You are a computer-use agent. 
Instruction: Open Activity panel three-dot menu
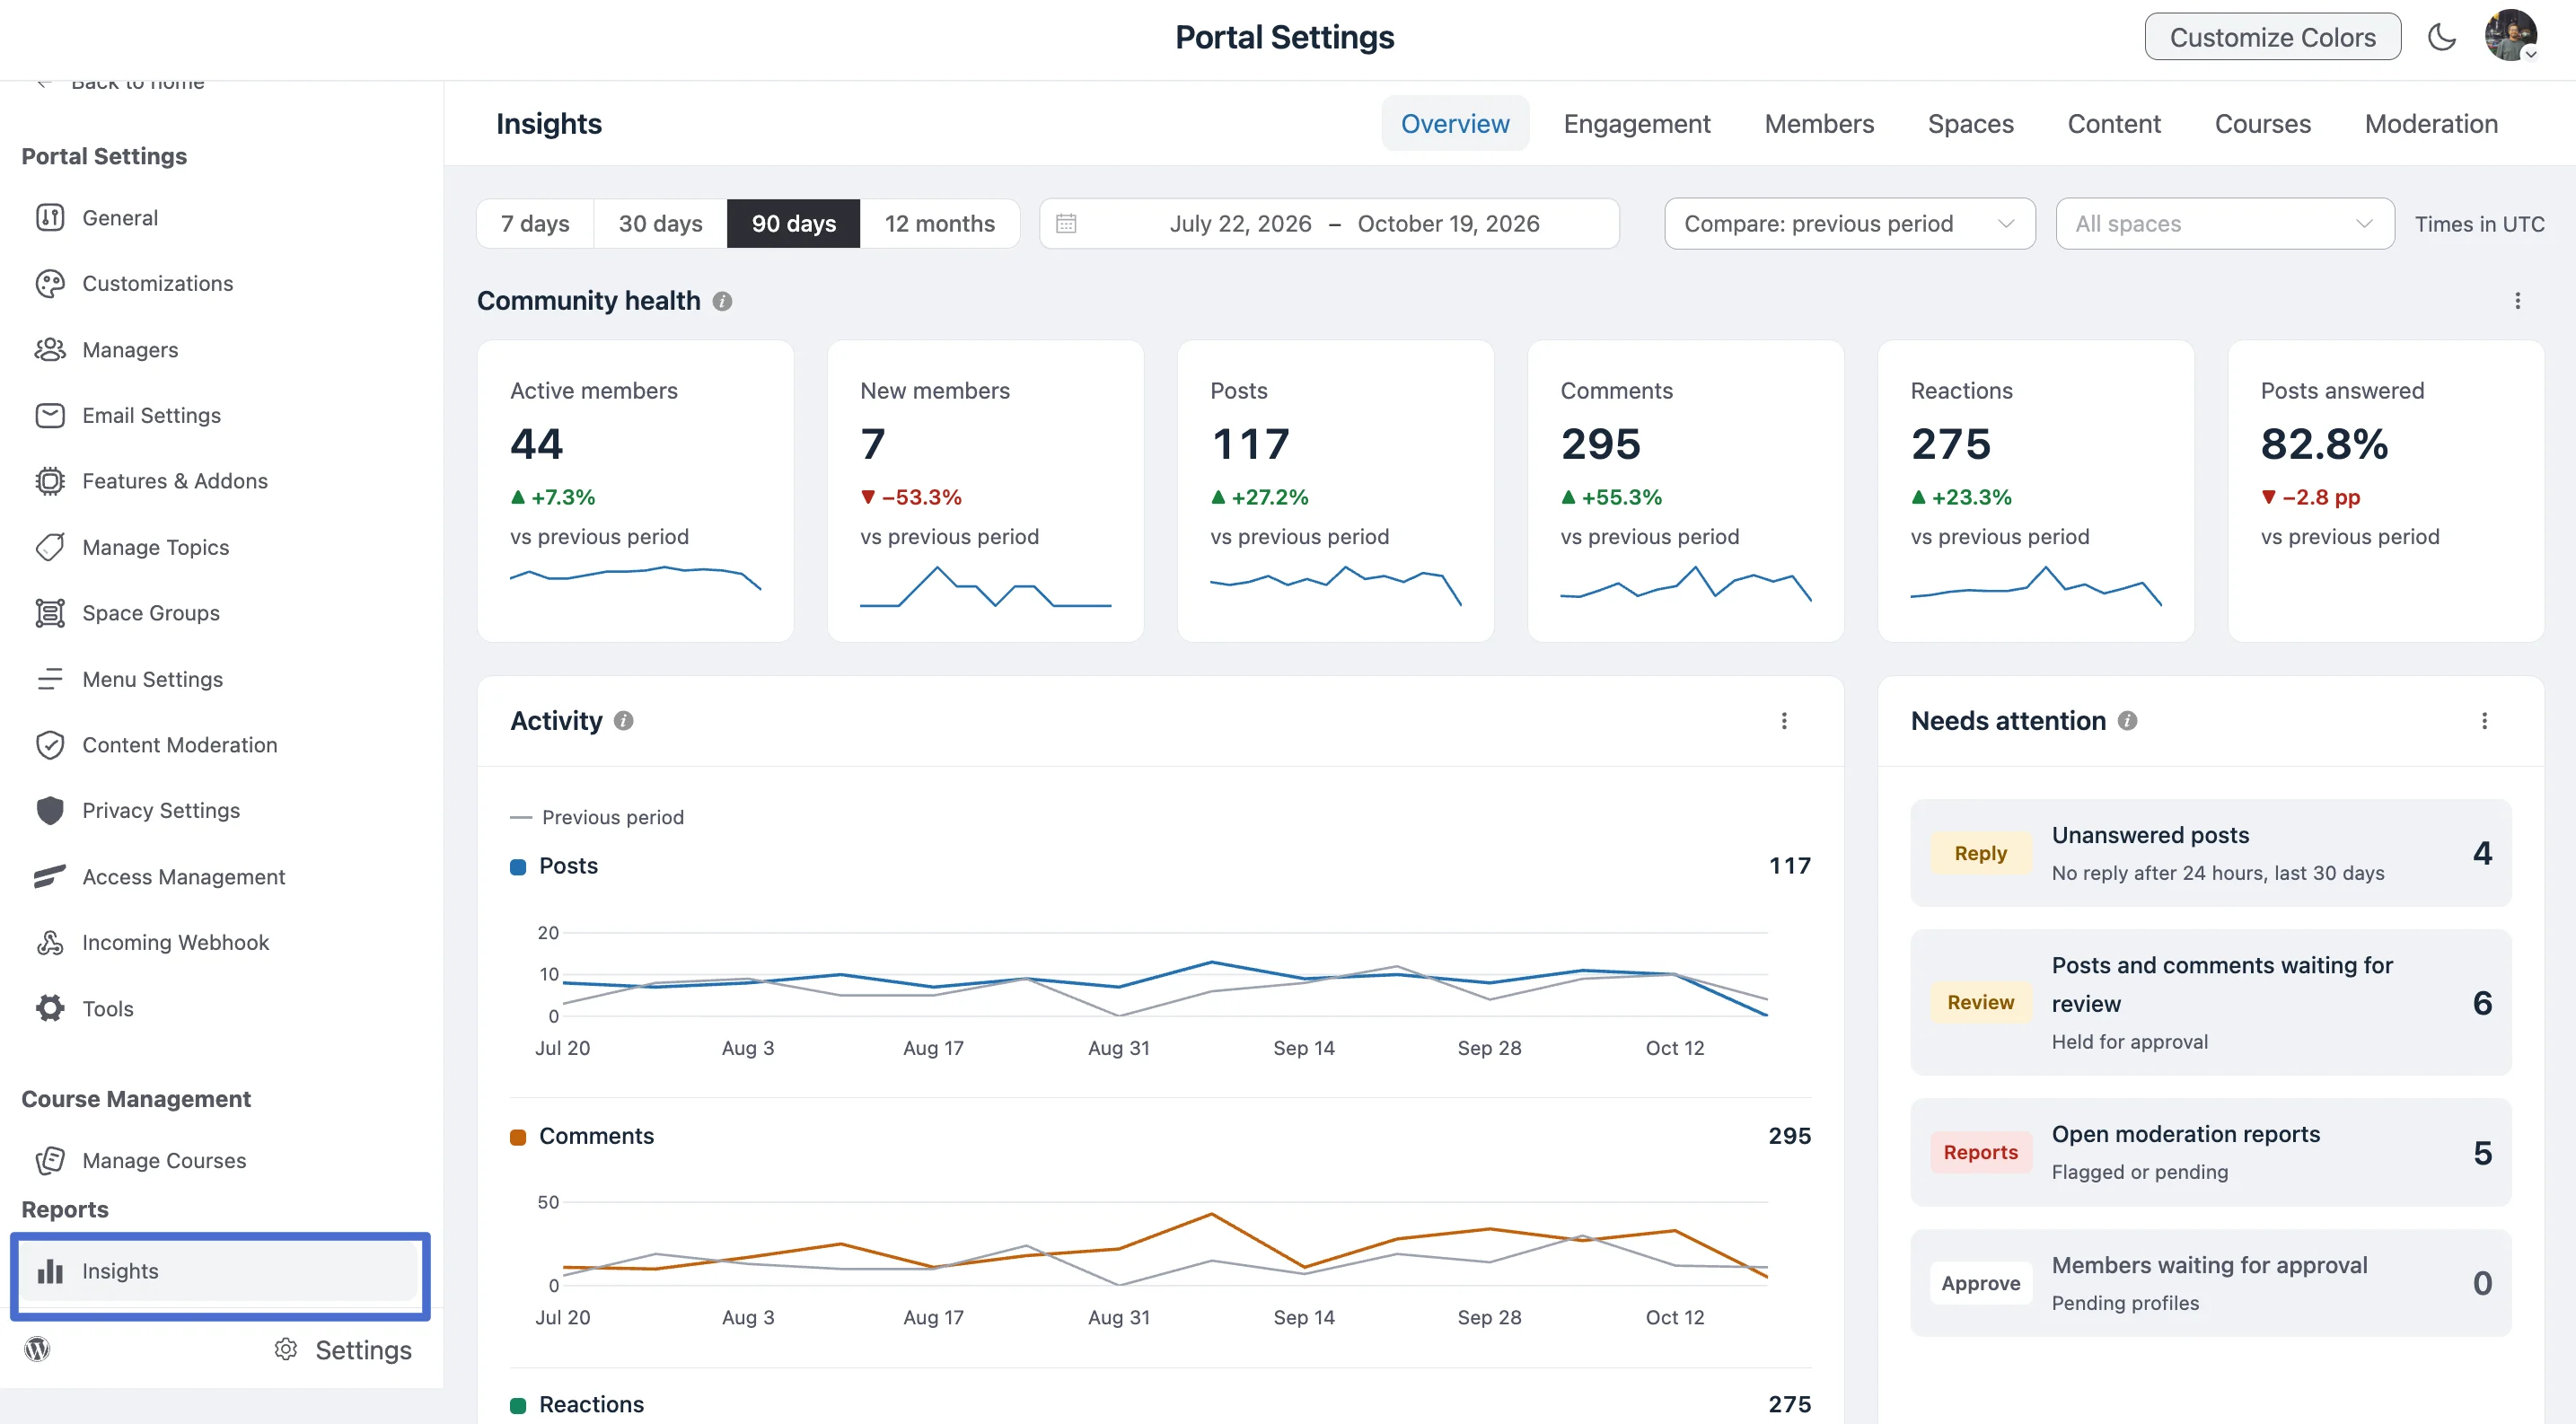tap(1784, 721)
